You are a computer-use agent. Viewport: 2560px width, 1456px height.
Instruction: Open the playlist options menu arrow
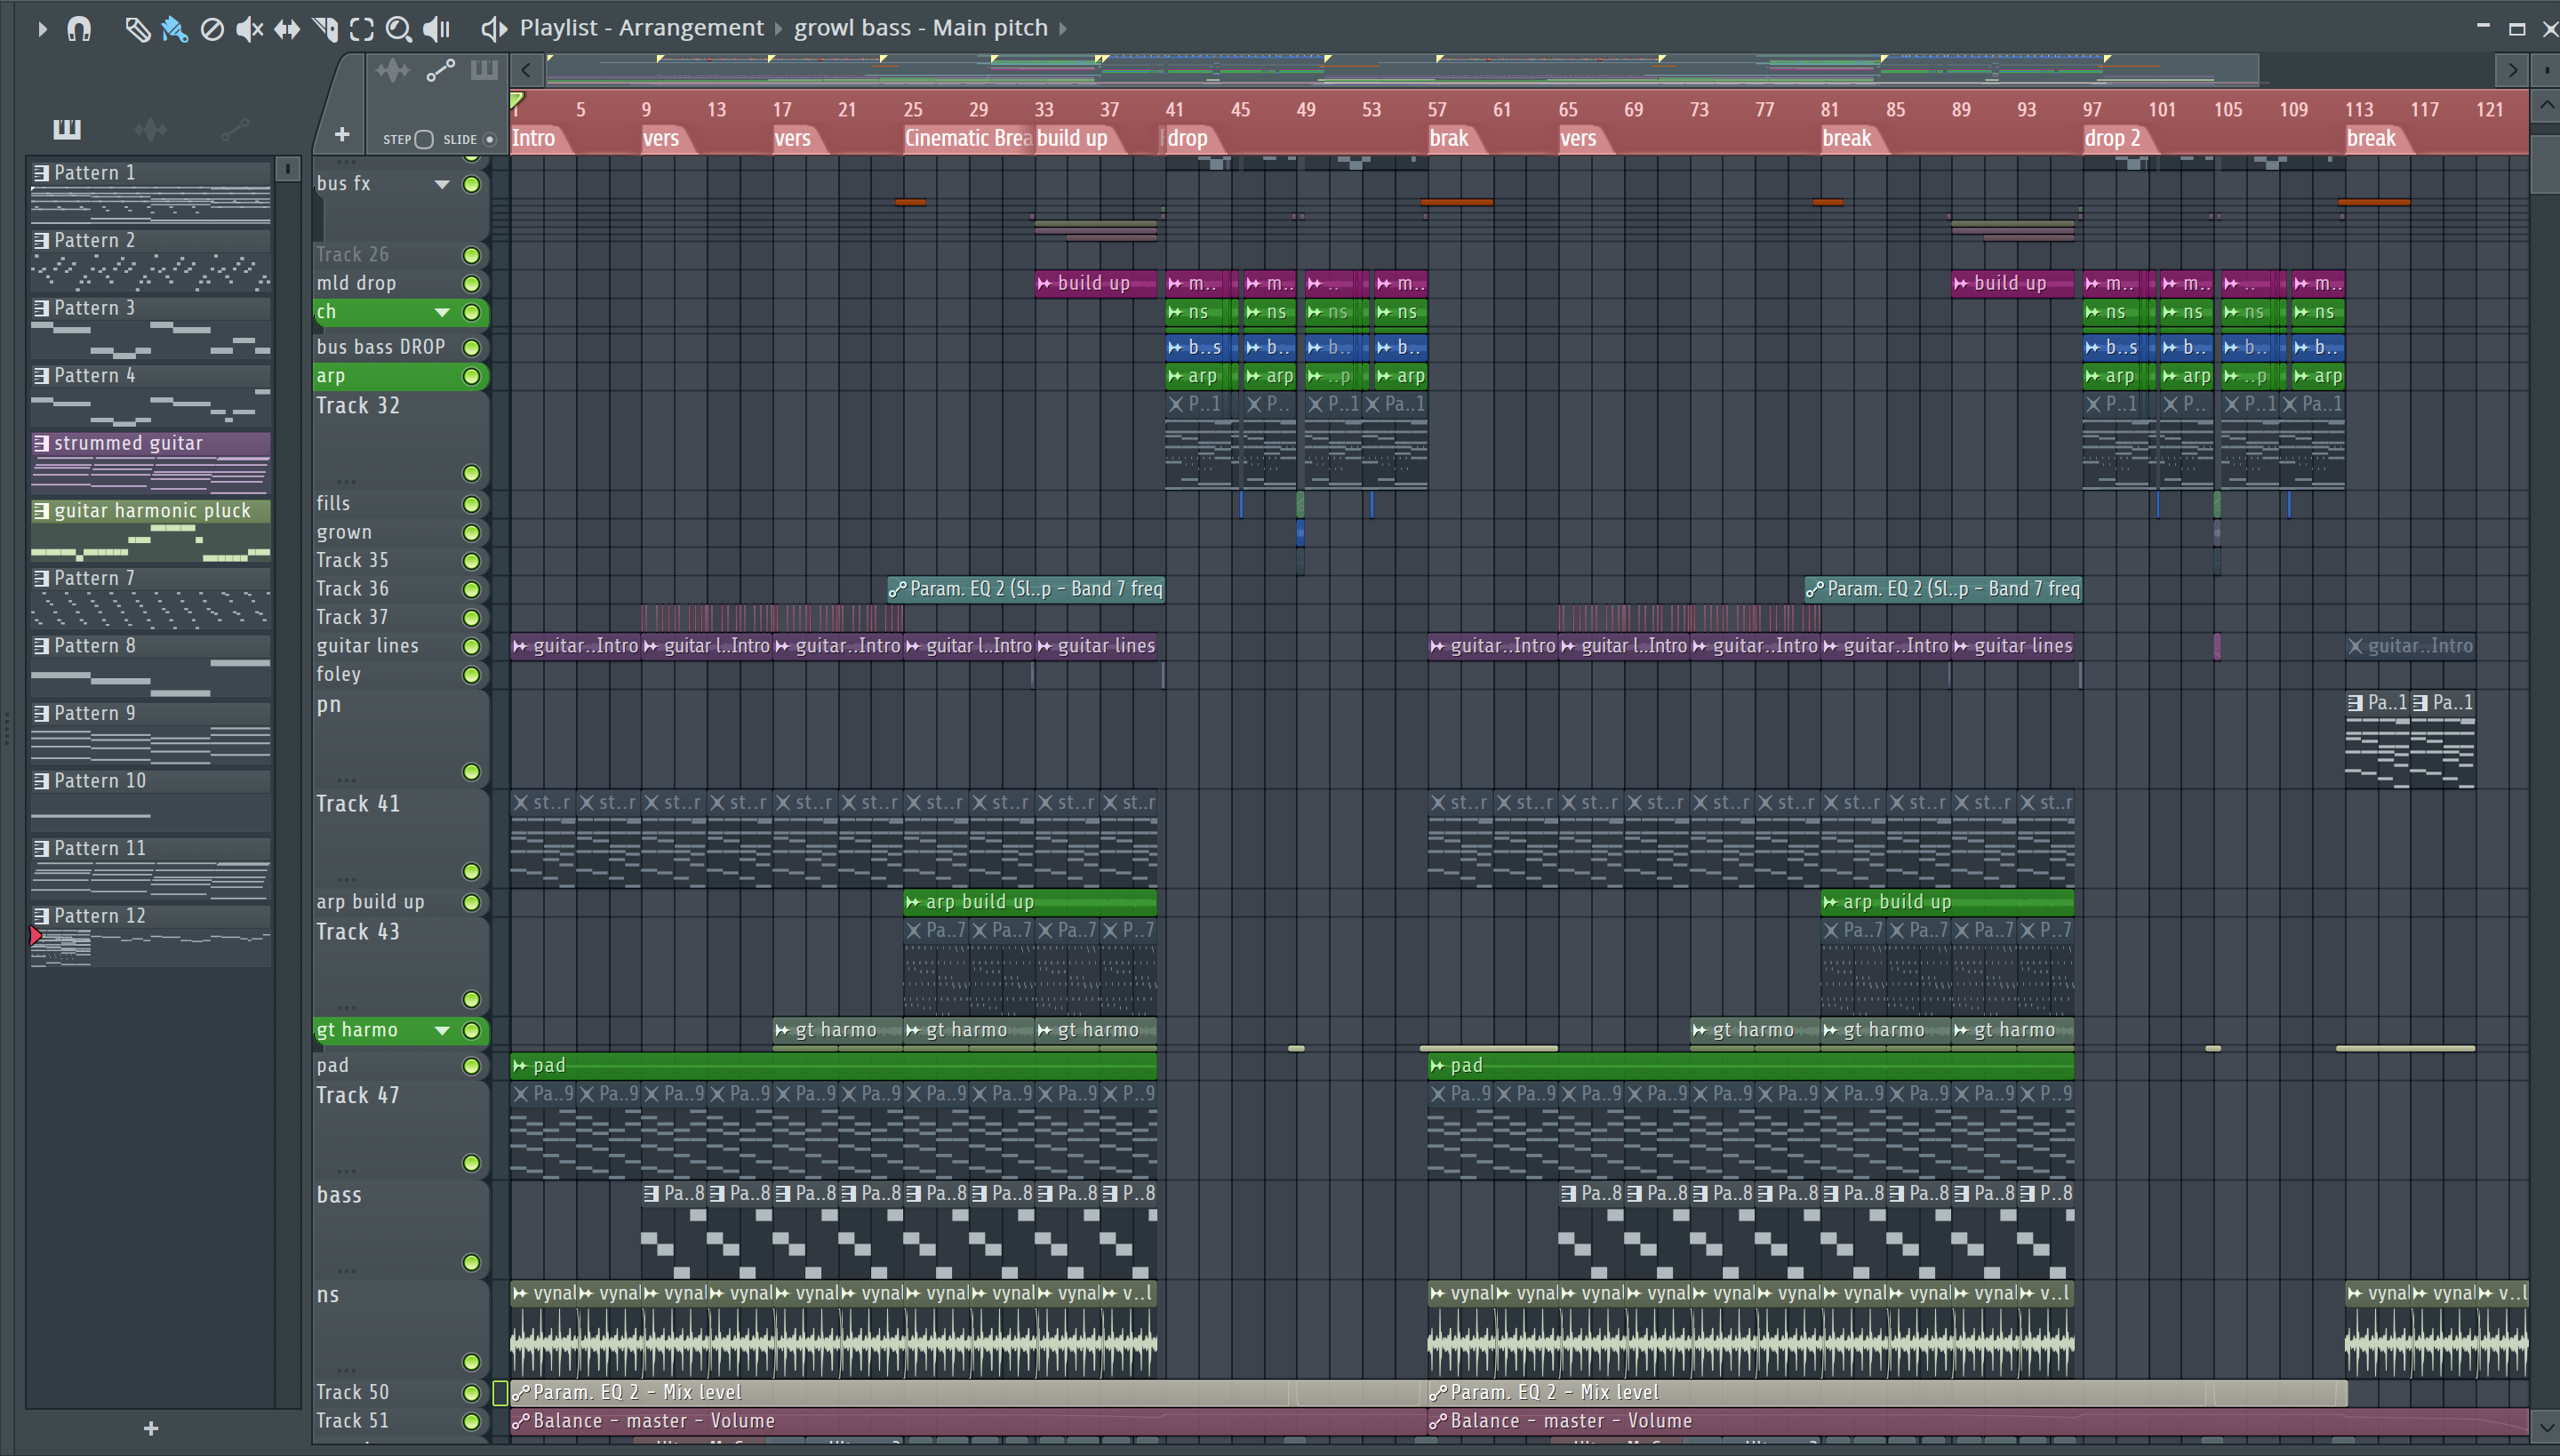(41, 29)
